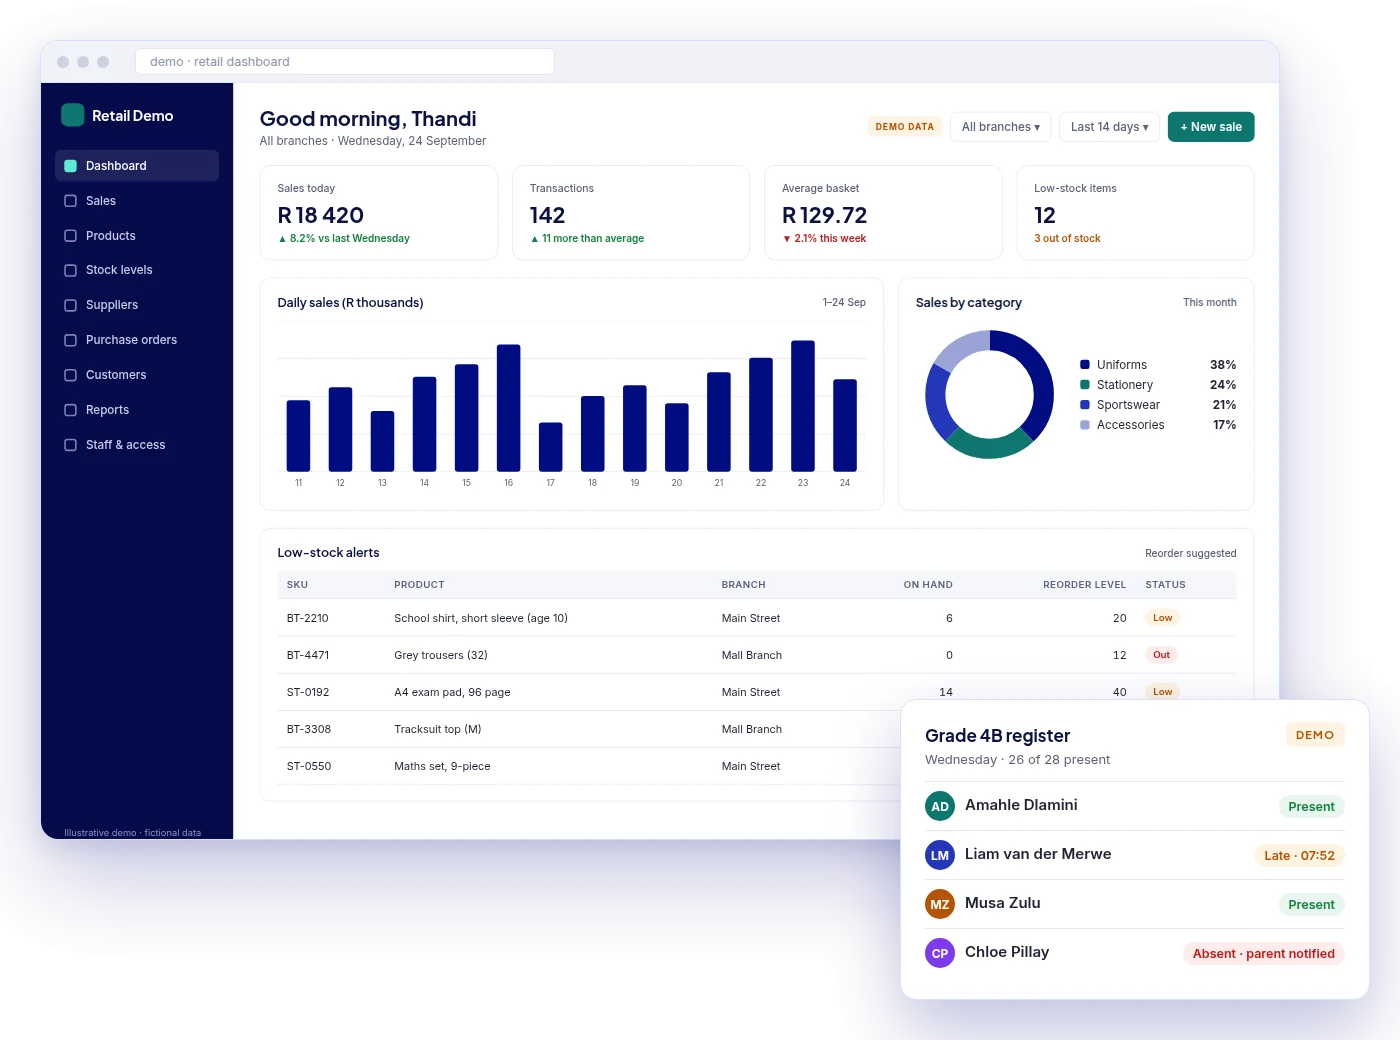
Task: Open the Reports menu label
Action: click(x=107, y=410)
